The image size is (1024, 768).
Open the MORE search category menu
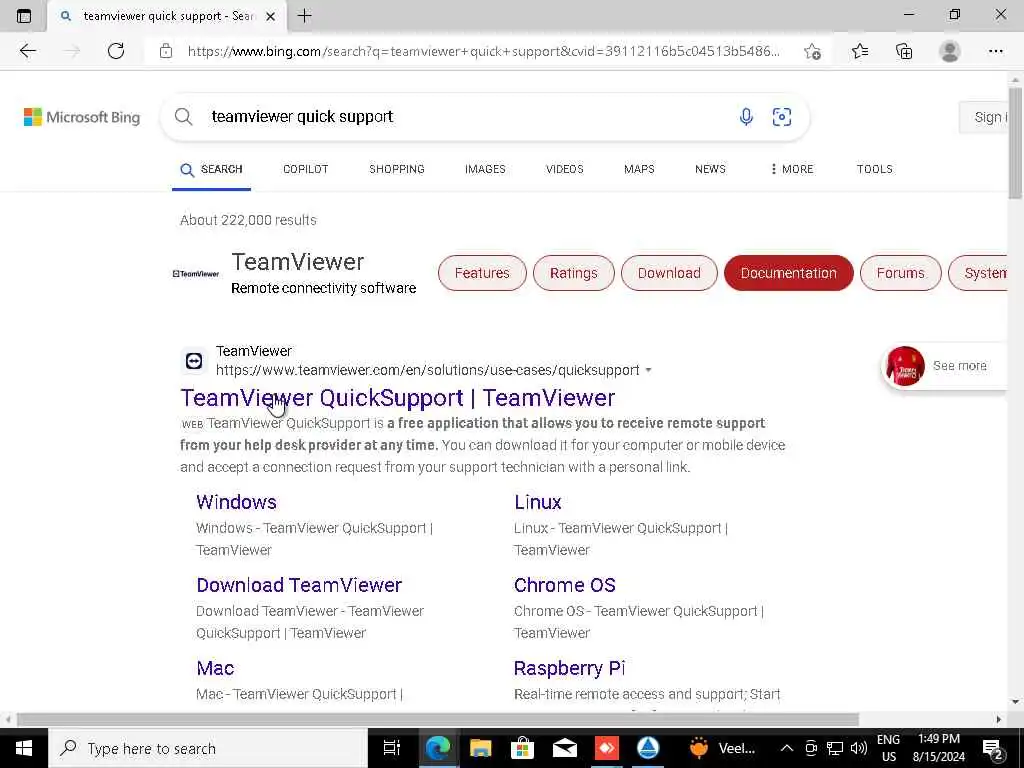click(x=792, y=169)
